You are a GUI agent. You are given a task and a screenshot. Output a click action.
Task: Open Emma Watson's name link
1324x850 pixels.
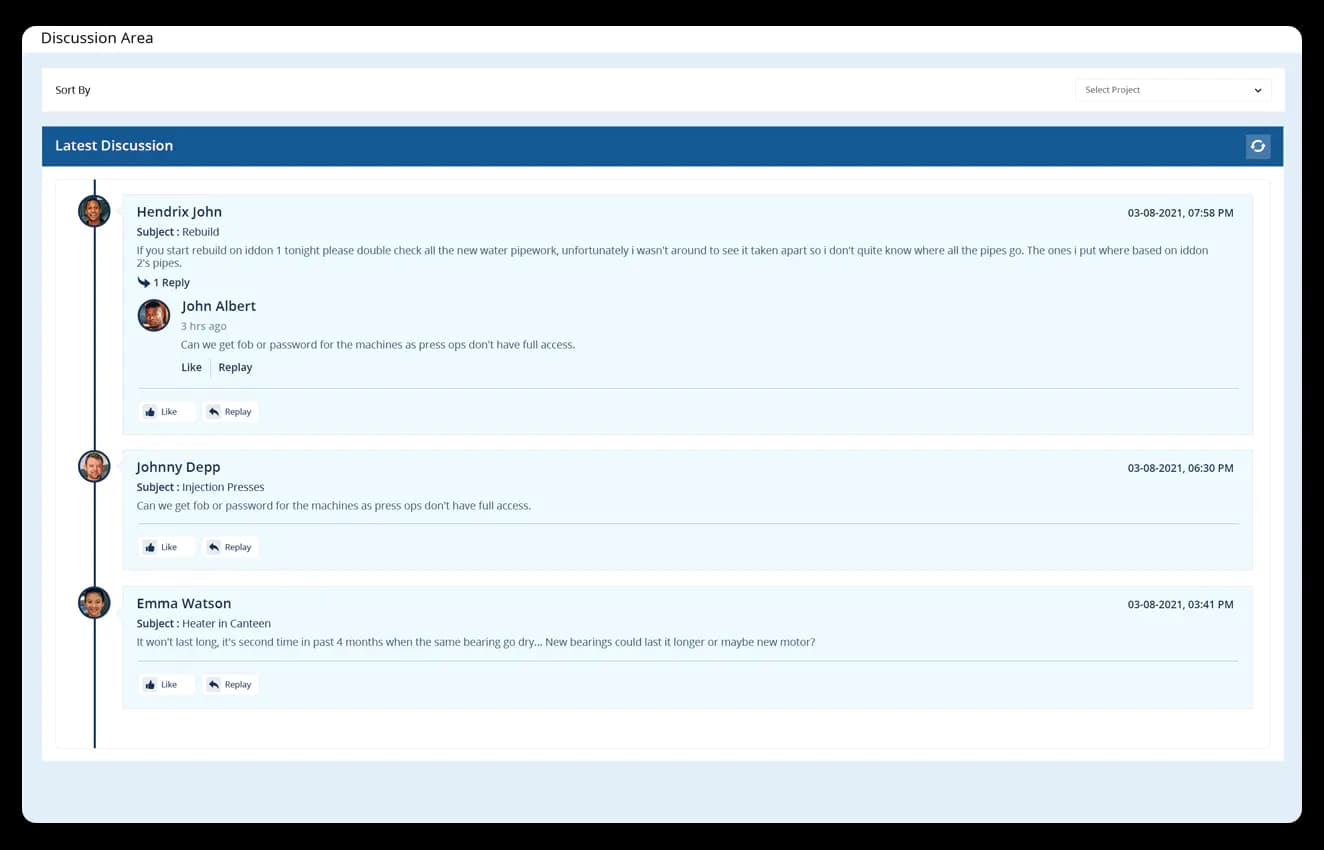184,603
